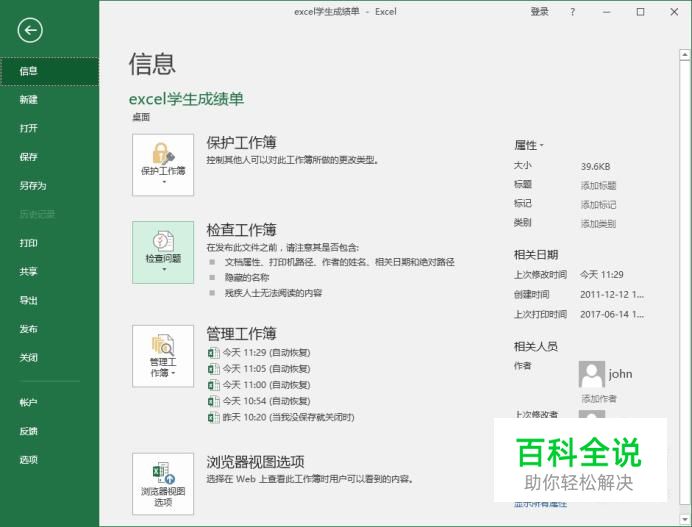Select 保存 in the sidebar
This screenshot has height=527, width=692.
point(49,157)
